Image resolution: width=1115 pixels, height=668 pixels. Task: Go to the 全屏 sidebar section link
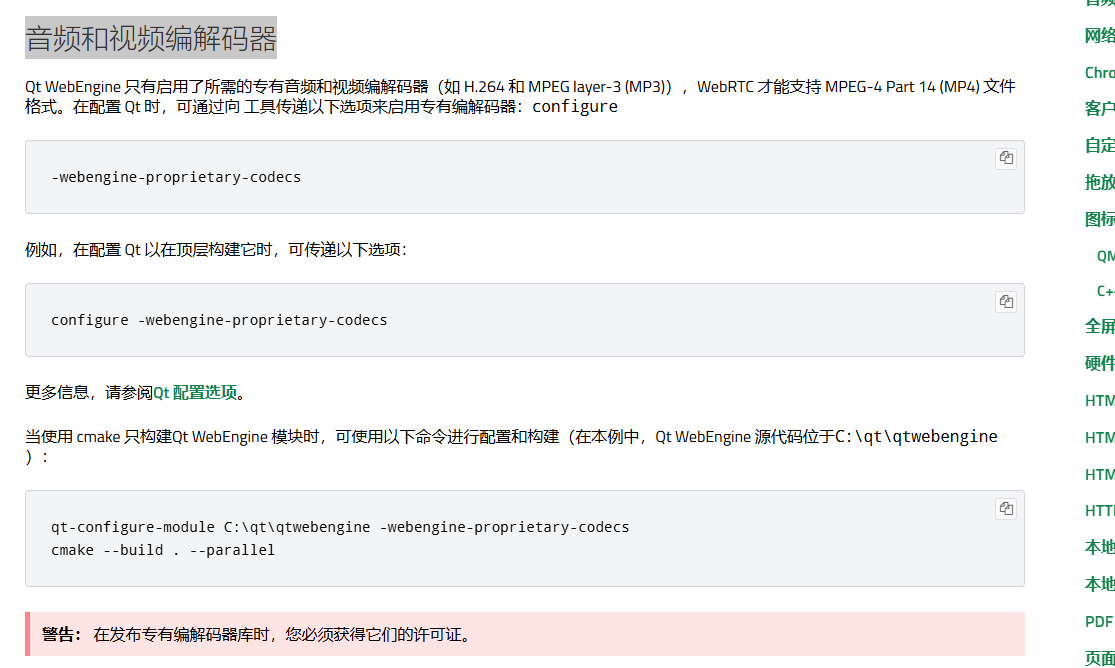(1099, 327)
